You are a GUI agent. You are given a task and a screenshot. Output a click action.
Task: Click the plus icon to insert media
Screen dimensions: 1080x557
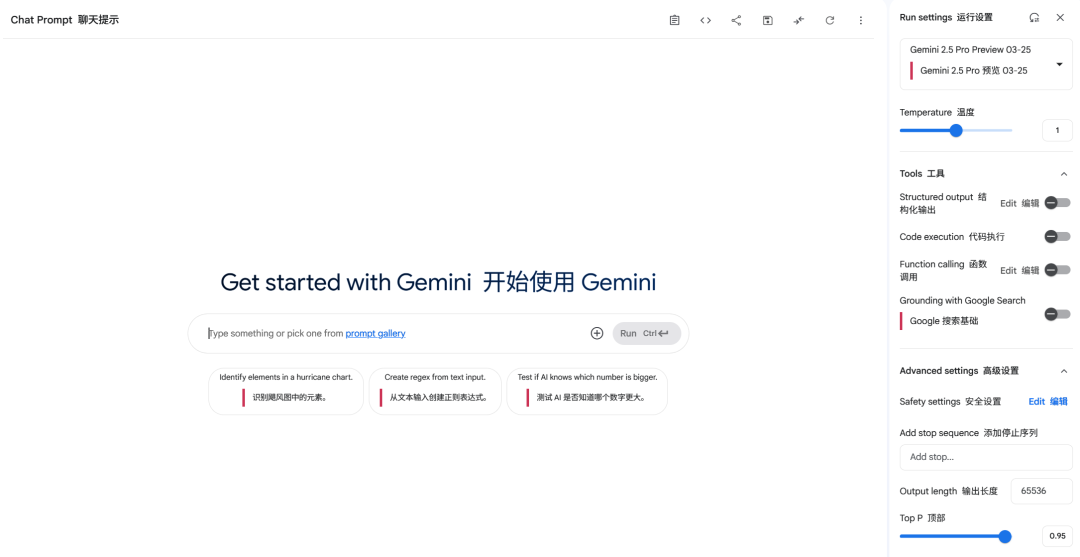[x=597, y=333]
